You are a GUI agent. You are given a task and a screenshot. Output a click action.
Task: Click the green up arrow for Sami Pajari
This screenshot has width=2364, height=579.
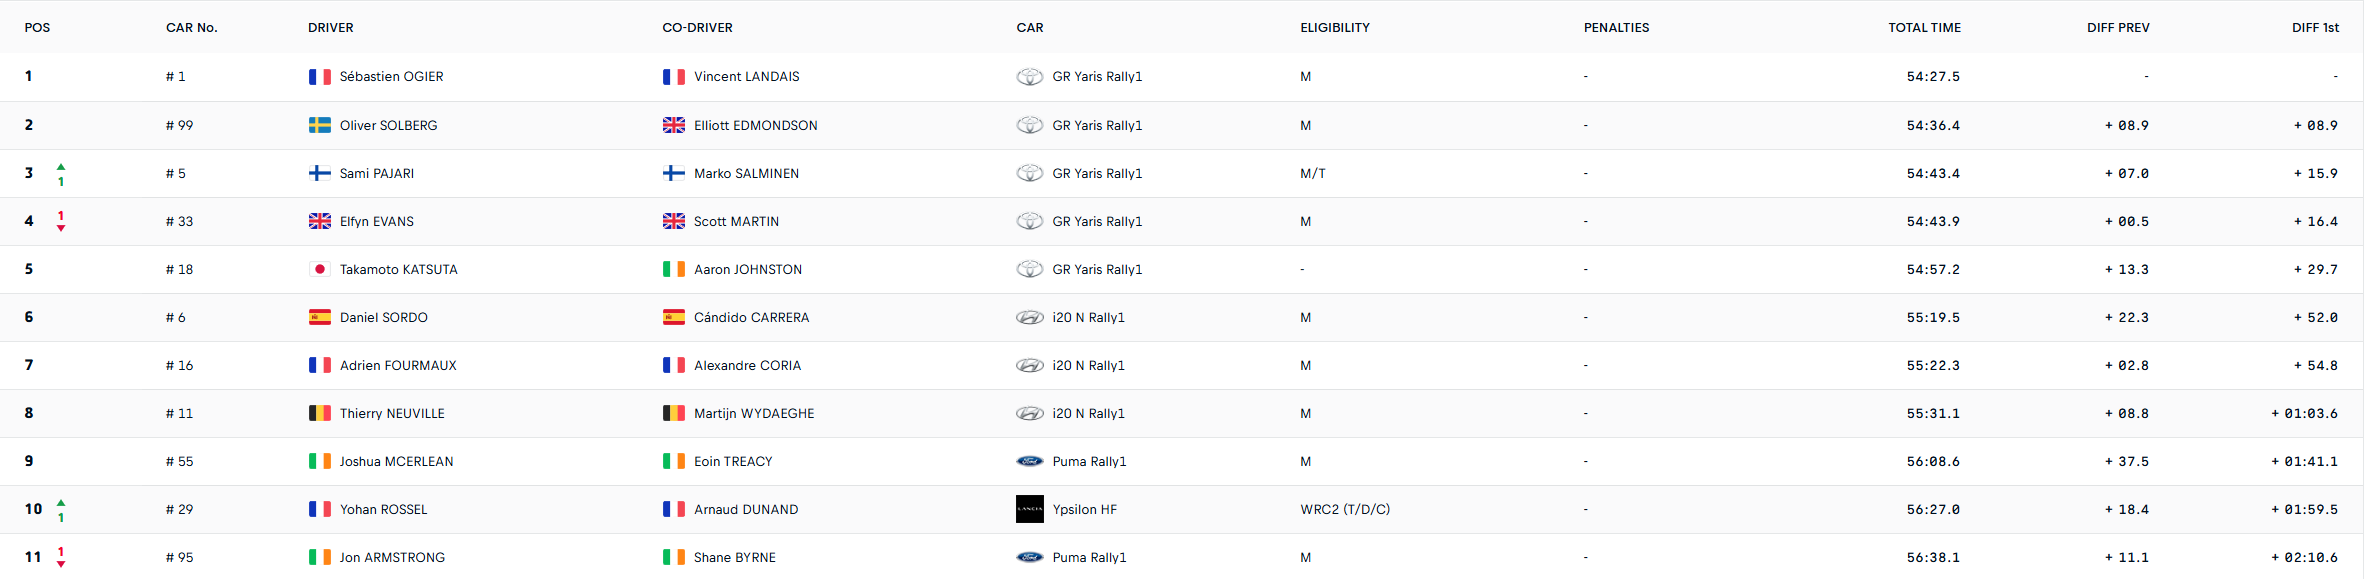61,167
